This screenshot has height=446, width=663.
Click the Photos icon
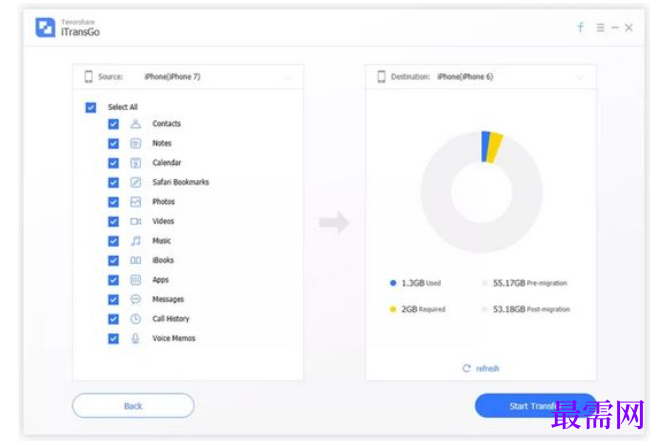click(135, 202)
